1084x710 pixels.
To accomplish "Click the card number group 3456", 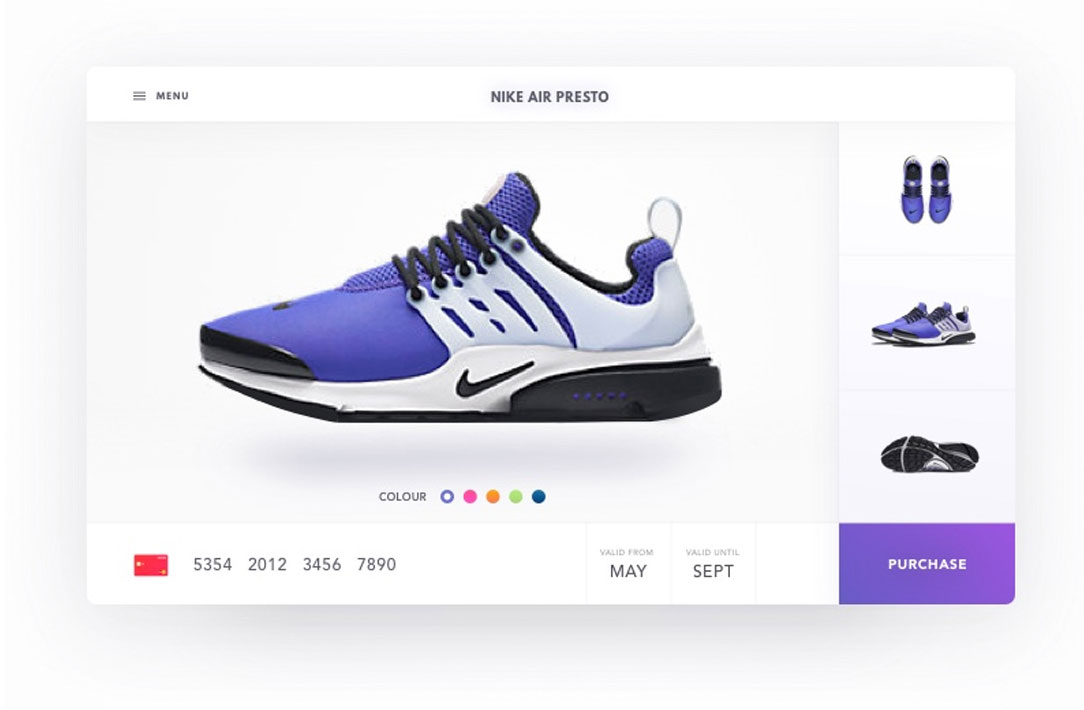I will pos(322,565).
